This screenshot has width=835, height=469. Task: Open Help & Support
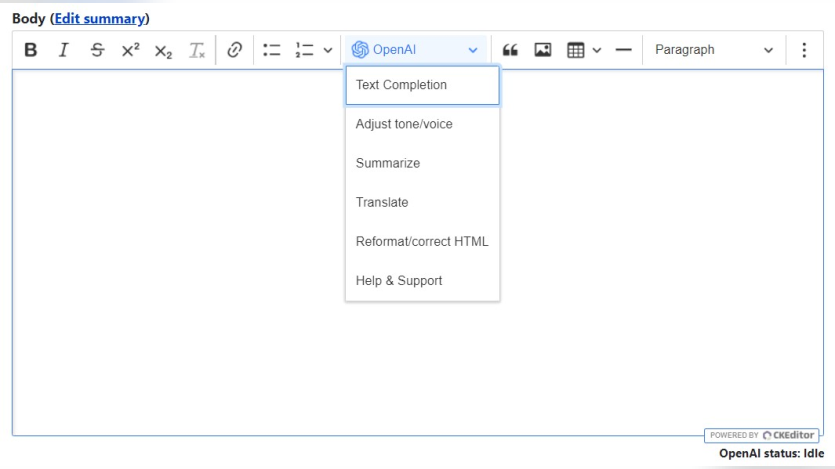click(422, 281)
